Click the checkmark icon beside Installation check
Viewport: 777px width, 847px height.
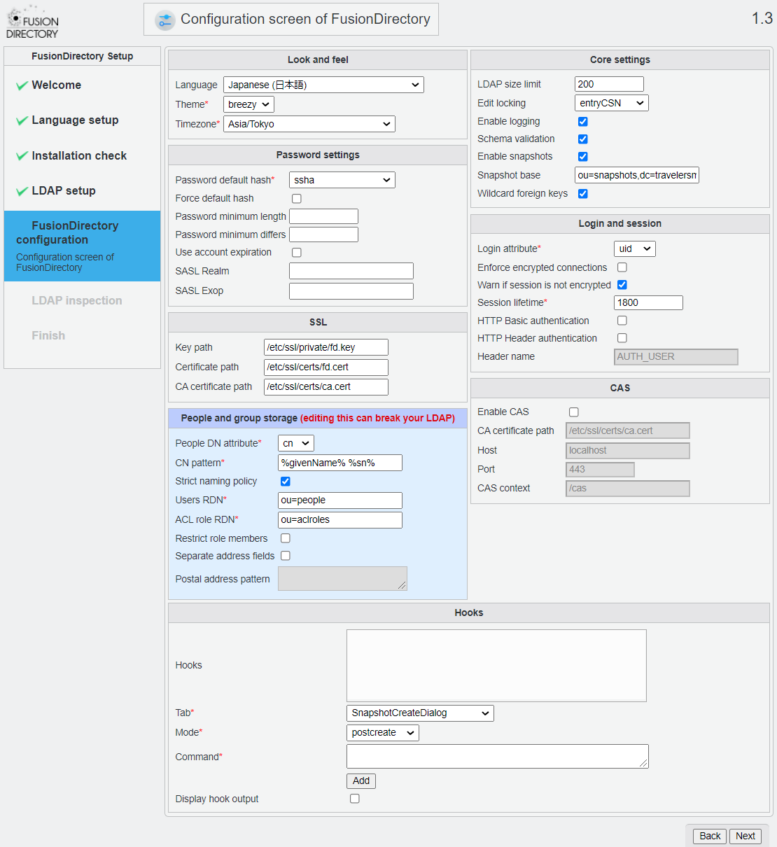click(22, 156)
